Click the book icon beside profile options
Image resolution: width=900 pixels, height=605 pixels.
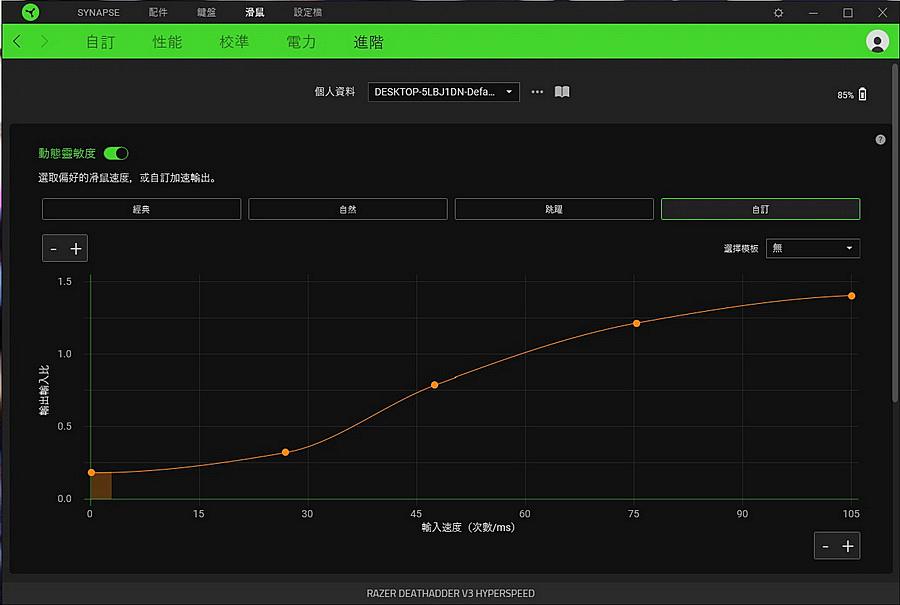pos(563,92)
